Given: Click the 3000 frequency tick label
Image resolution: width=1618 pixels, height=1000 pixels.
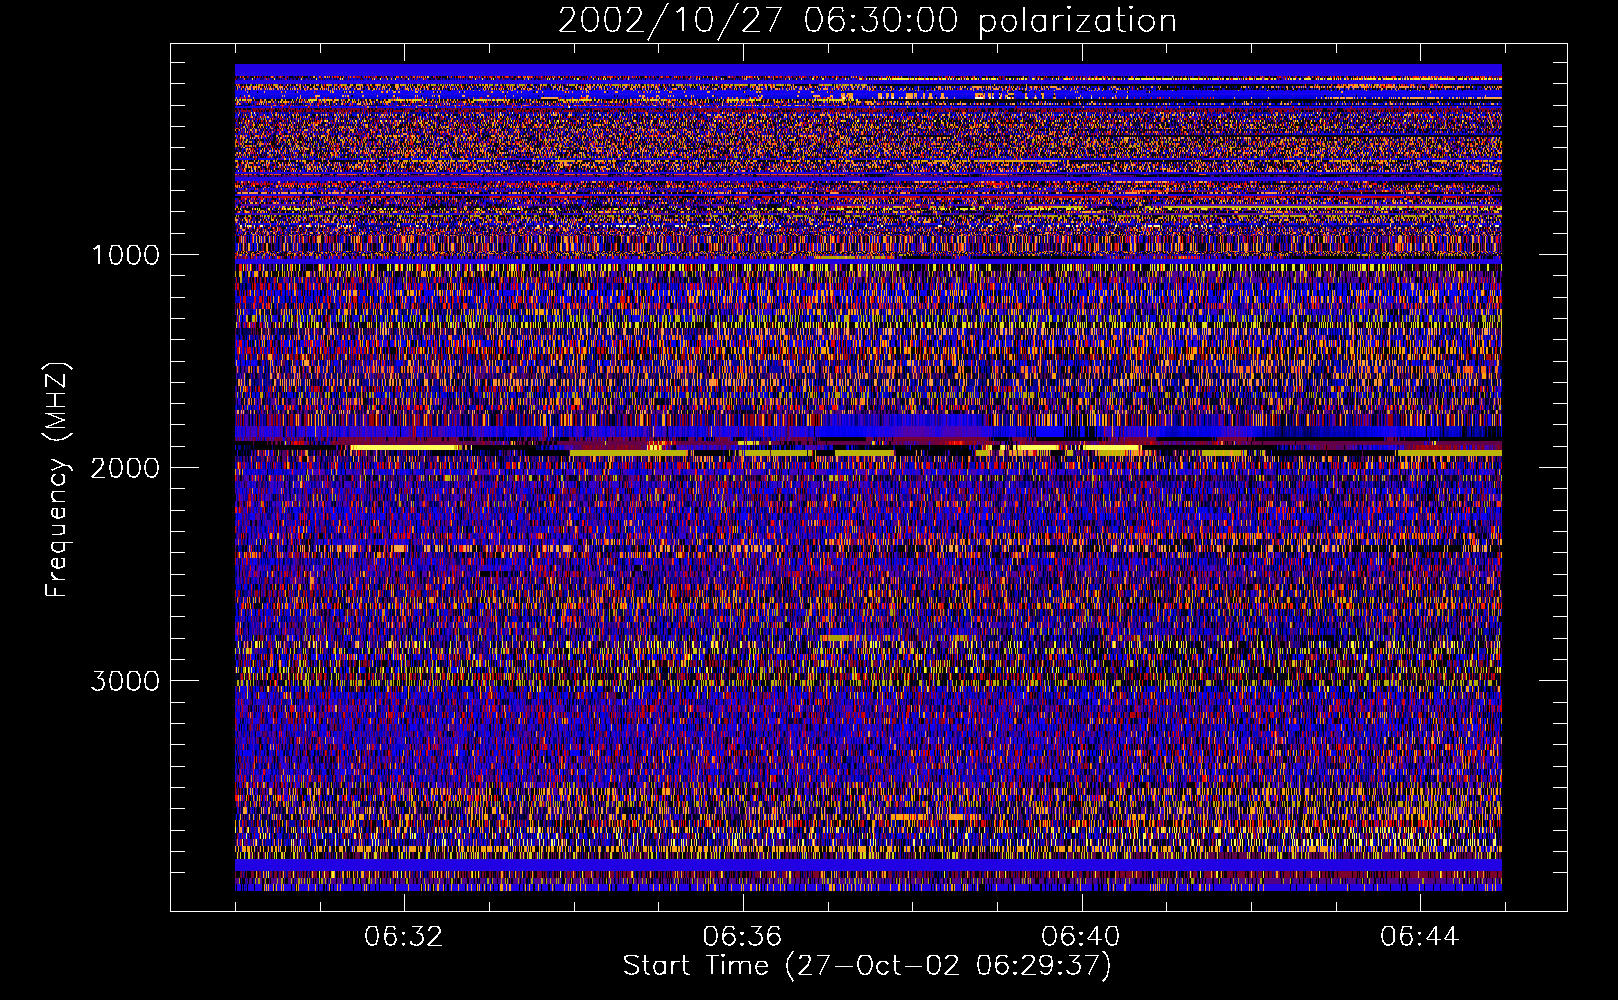Looking at the screenshot, I should point(125,681).
